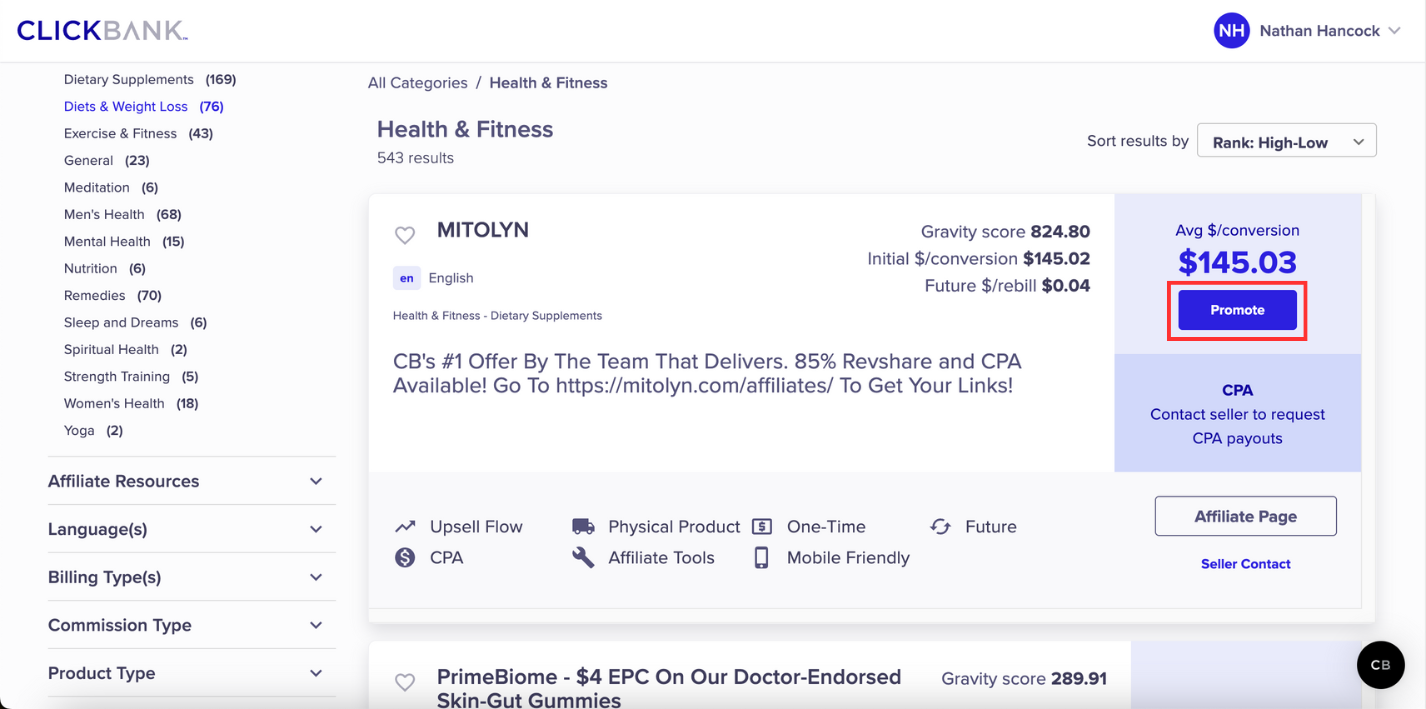Viewport: 1426px width, 709px height.
Task: Open the PrimeBiome product title
Action: (x=669, y=688)
